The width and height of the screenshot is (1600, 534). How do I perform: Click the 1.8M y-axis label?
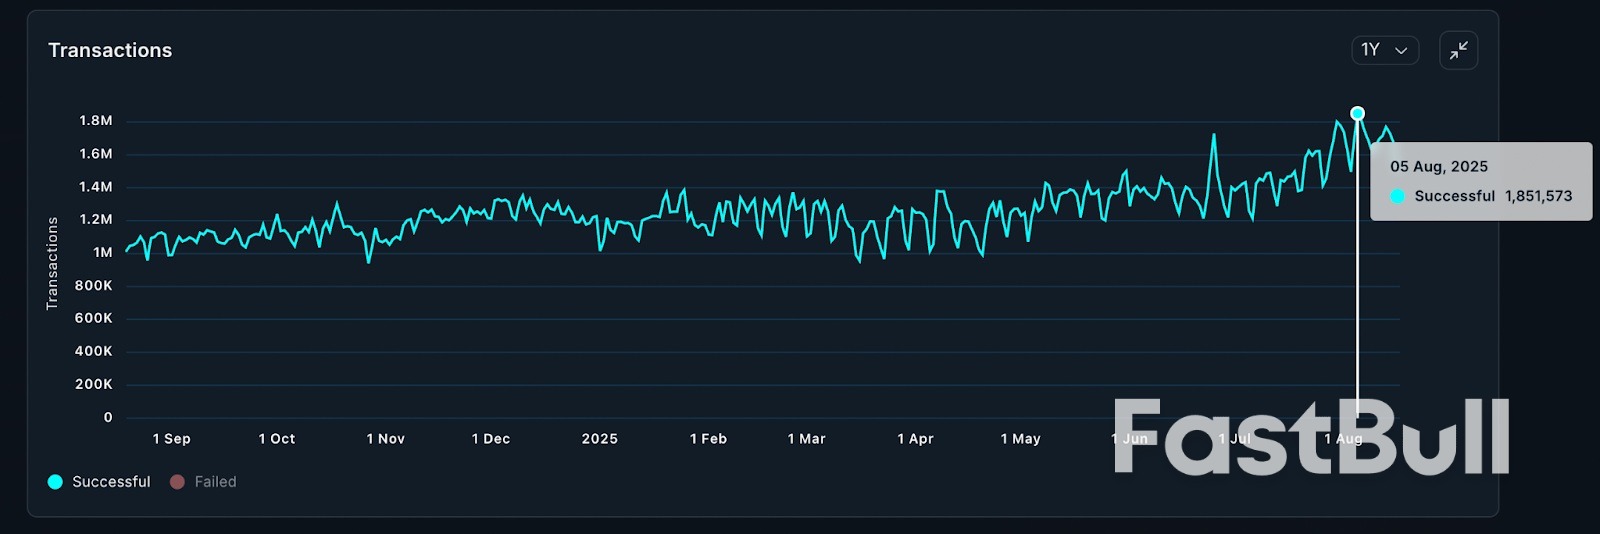(x=96, y=121)
